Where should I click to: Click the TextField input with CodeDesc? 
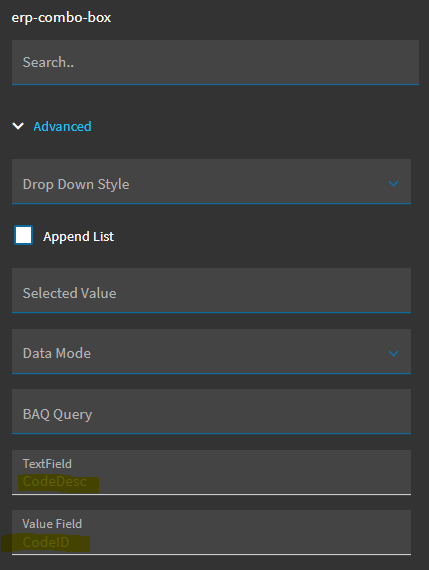(211, 472)
